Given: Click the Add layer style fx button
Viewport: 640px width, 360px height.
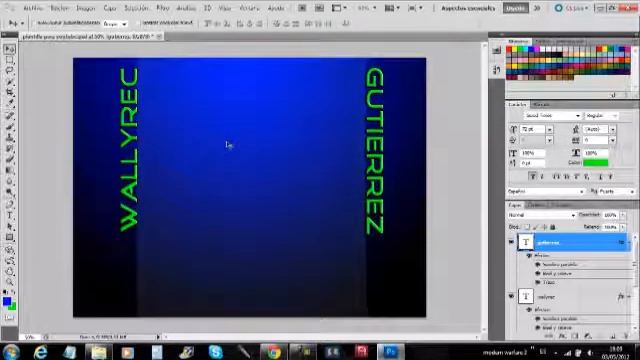Looking at the screenshot, I should point(562,336).
